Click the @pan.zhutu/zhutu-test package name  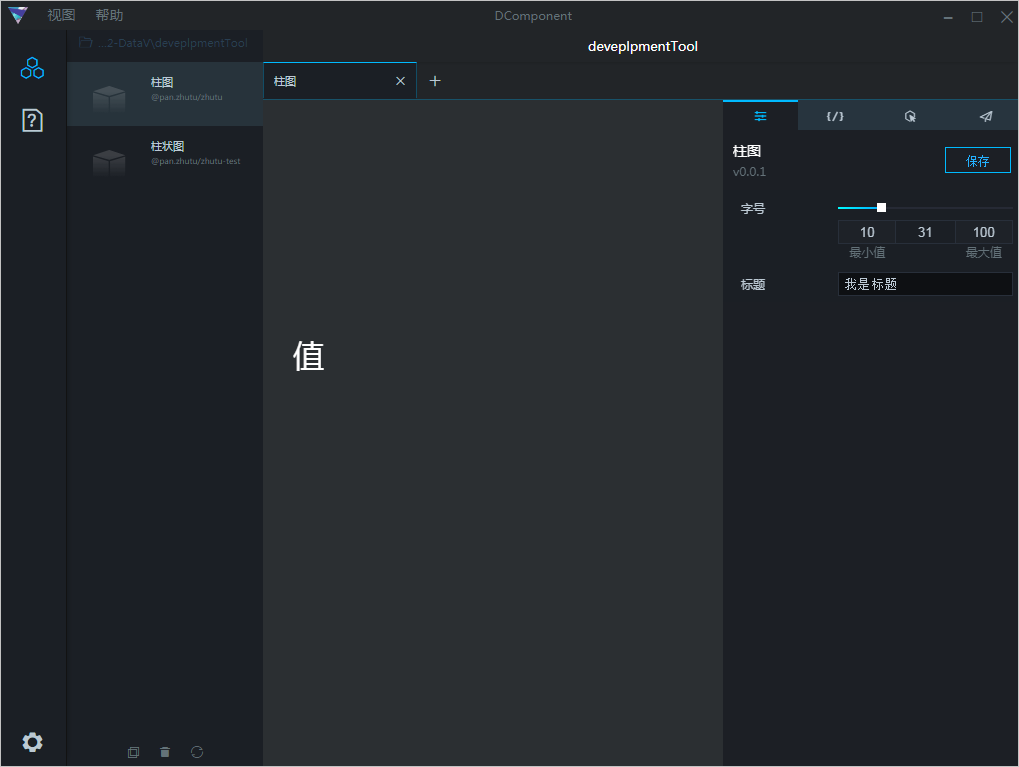(x=196, y=161)
